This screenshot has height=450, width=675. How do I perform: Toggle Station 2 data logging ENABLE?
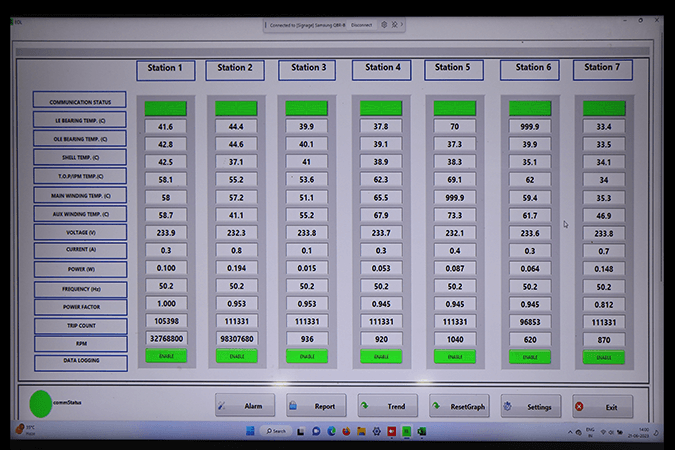[236, 357]
